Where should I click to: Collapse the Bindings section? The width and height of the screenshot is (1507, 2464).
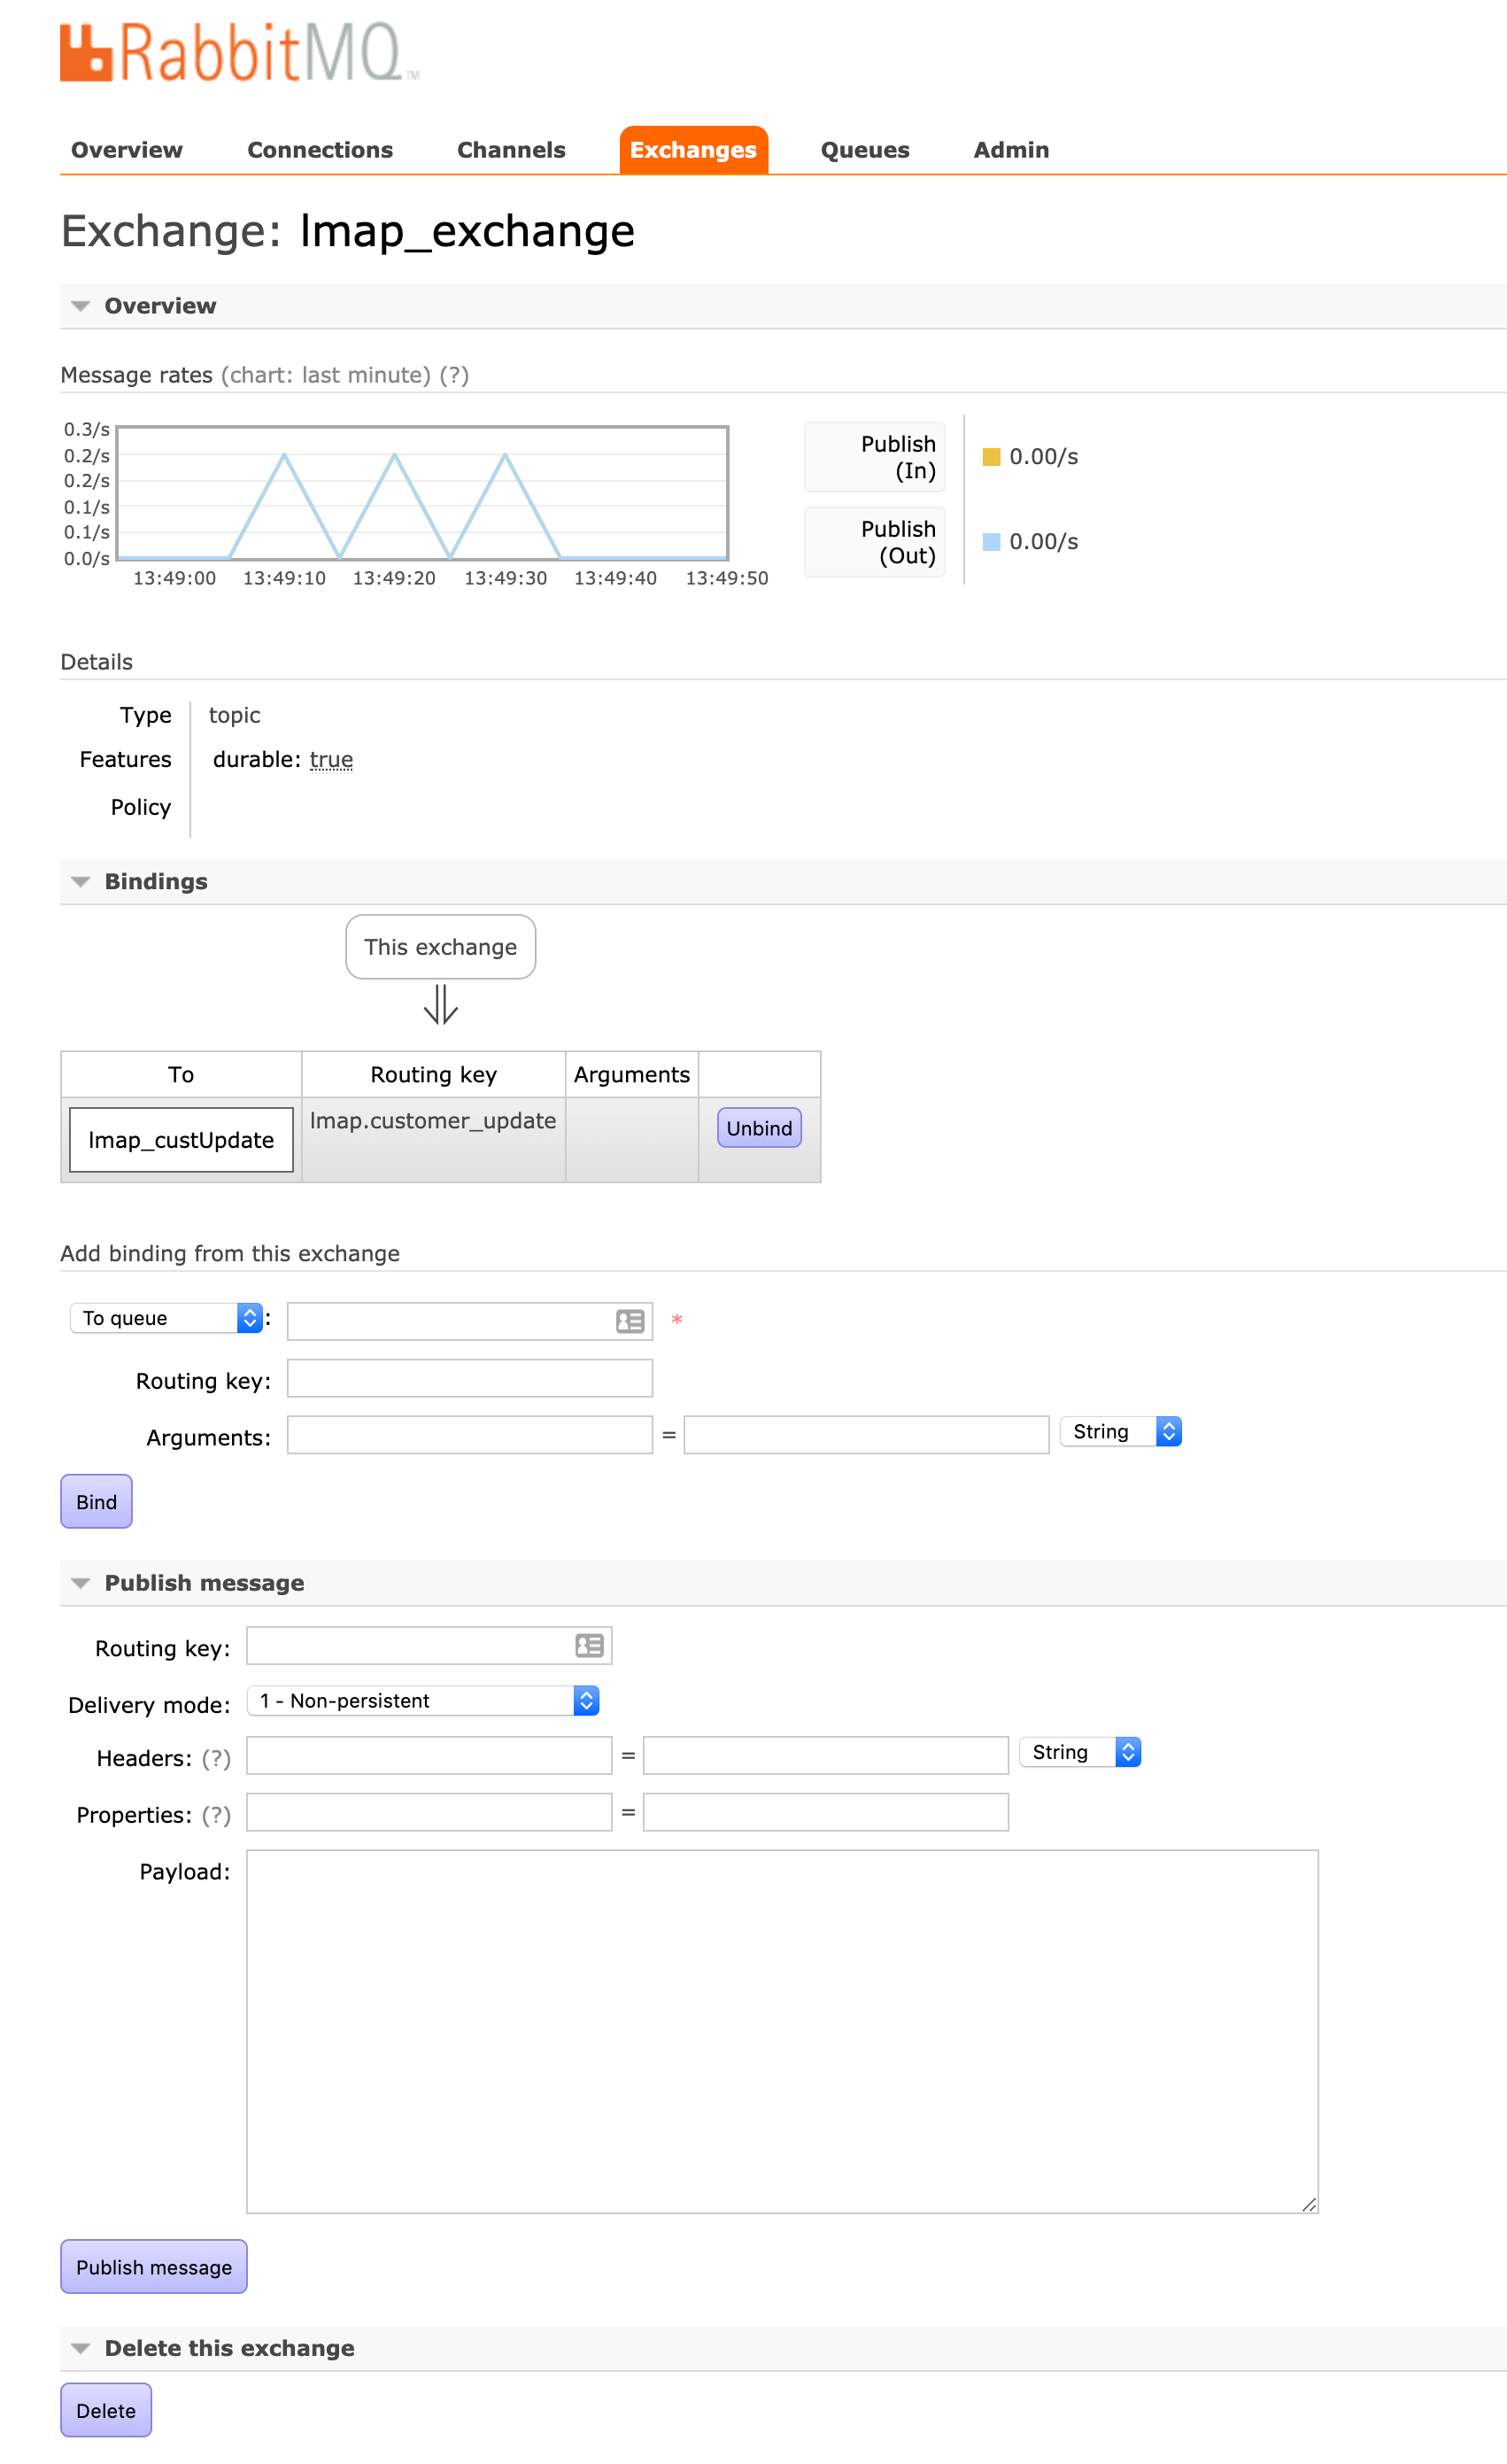(81, 882)
